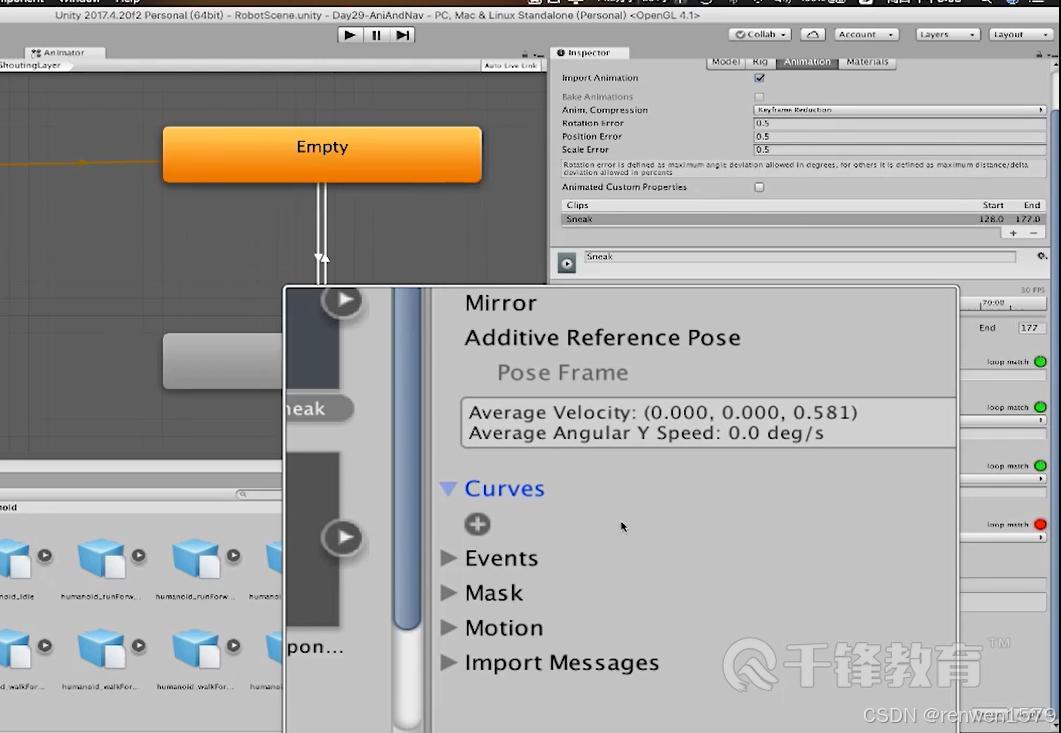The width and height of the screenshot is (1061, 733).
Task: Expand the Mask section
Action: (449, 593)
